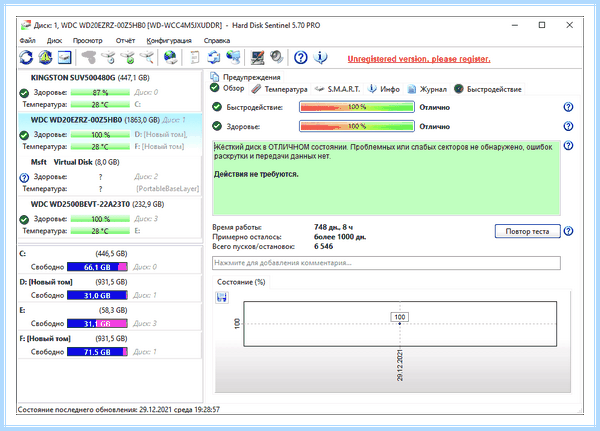Click the blue arrows sync toolbar icon
The image size is (600, 431).
tap(214, 58)
